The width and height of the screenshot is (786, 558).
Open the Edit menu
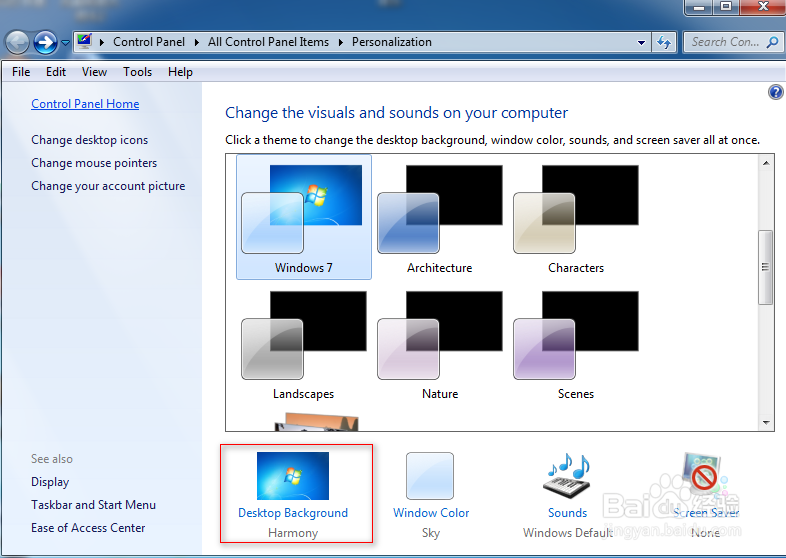pos(56,72)
